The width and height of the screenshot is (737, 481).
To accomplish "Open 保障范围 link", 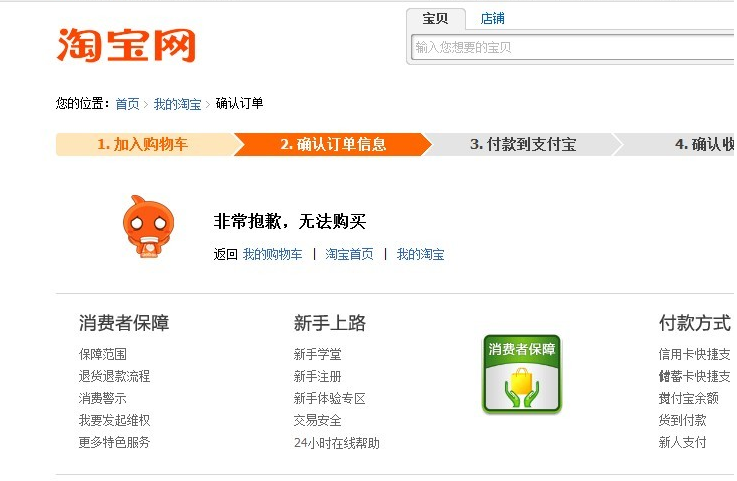I will 103,354.
